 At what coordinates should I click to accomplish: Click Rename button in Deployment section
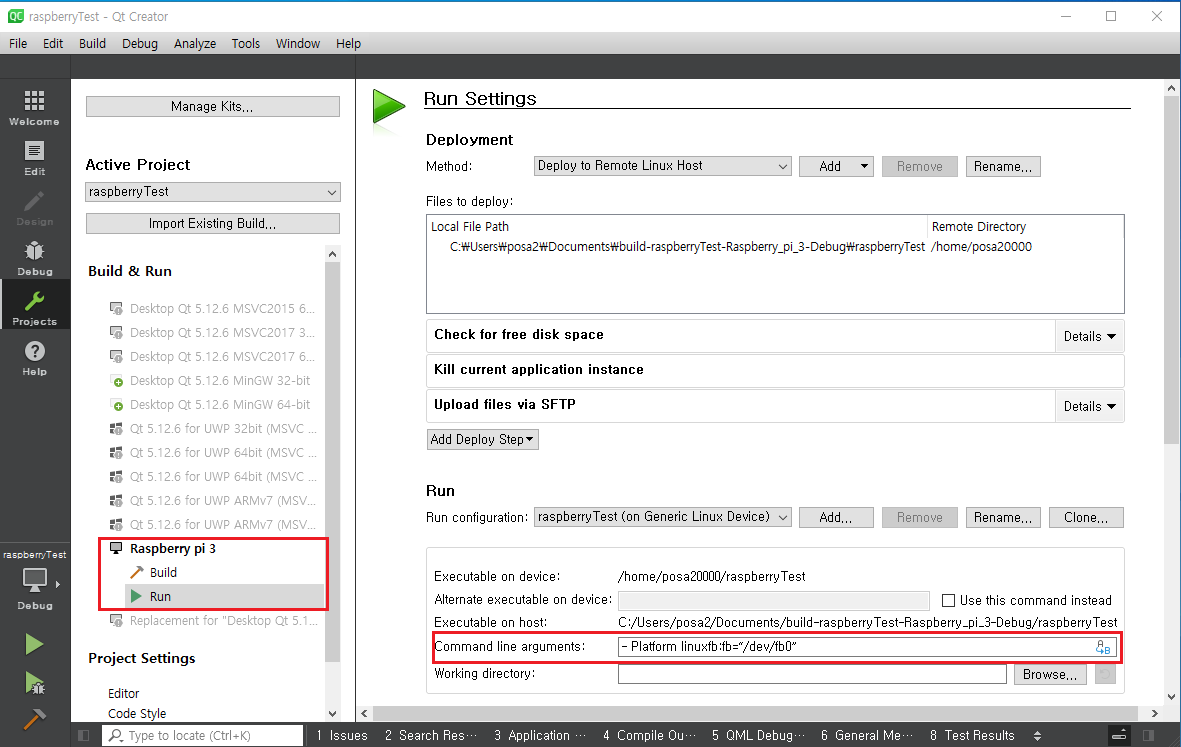(1002, 166)
